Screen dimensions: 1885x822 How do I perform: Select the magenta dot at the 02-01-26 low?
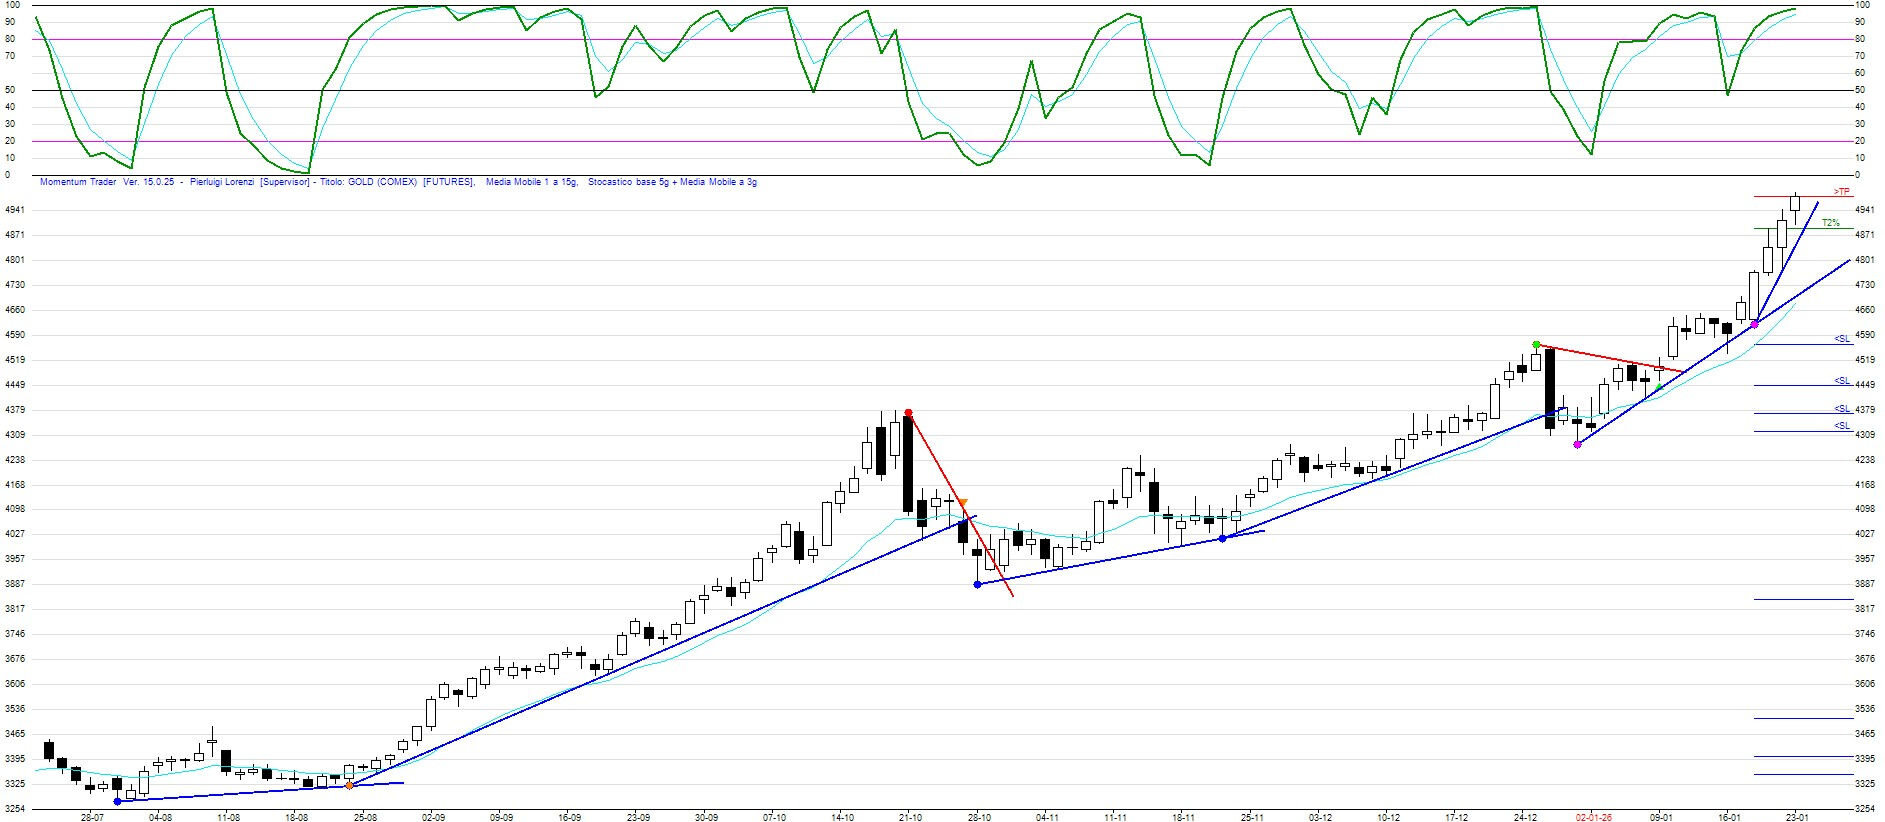click(x=1577, y=444)
